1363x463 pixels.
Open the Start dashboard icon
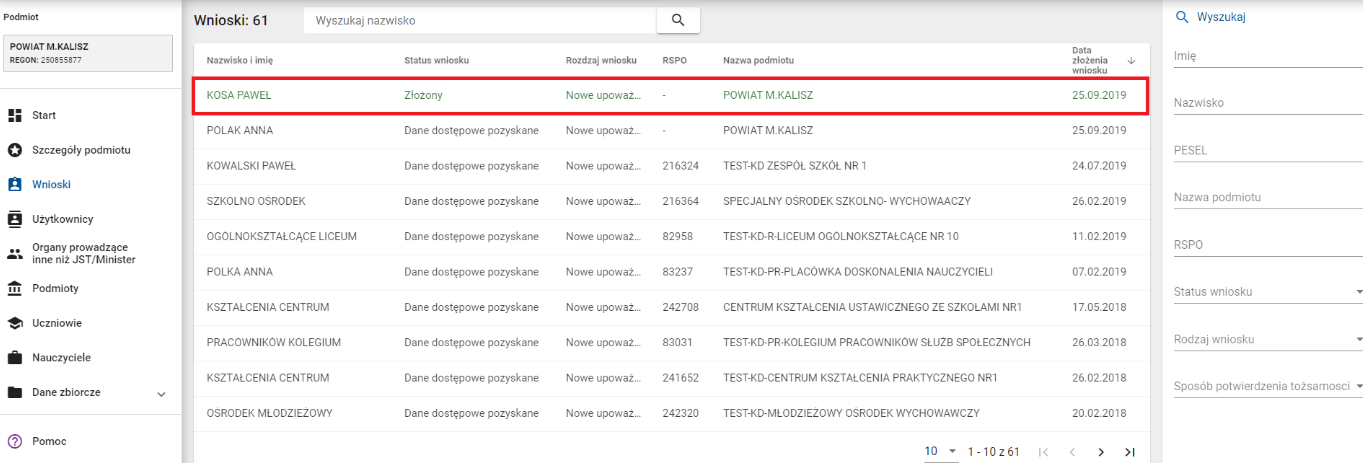(15, 116)
